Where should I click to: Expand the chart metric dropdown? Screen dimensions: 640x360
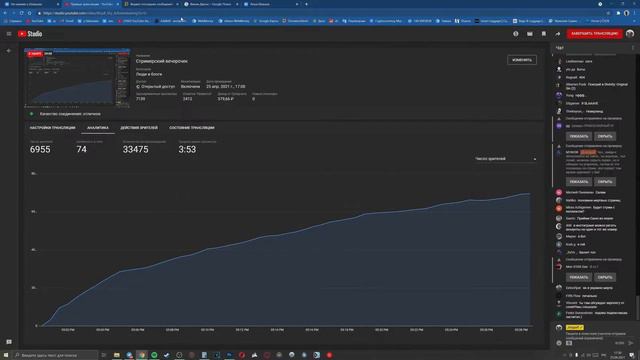pyautogui.click(x=505, y=158)
